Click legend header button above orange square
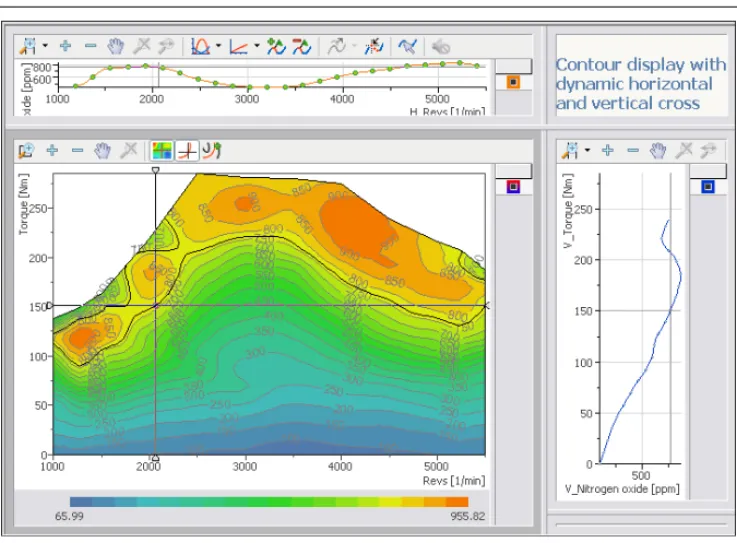Viewport: 737px width, 543px height. [514, 66]
